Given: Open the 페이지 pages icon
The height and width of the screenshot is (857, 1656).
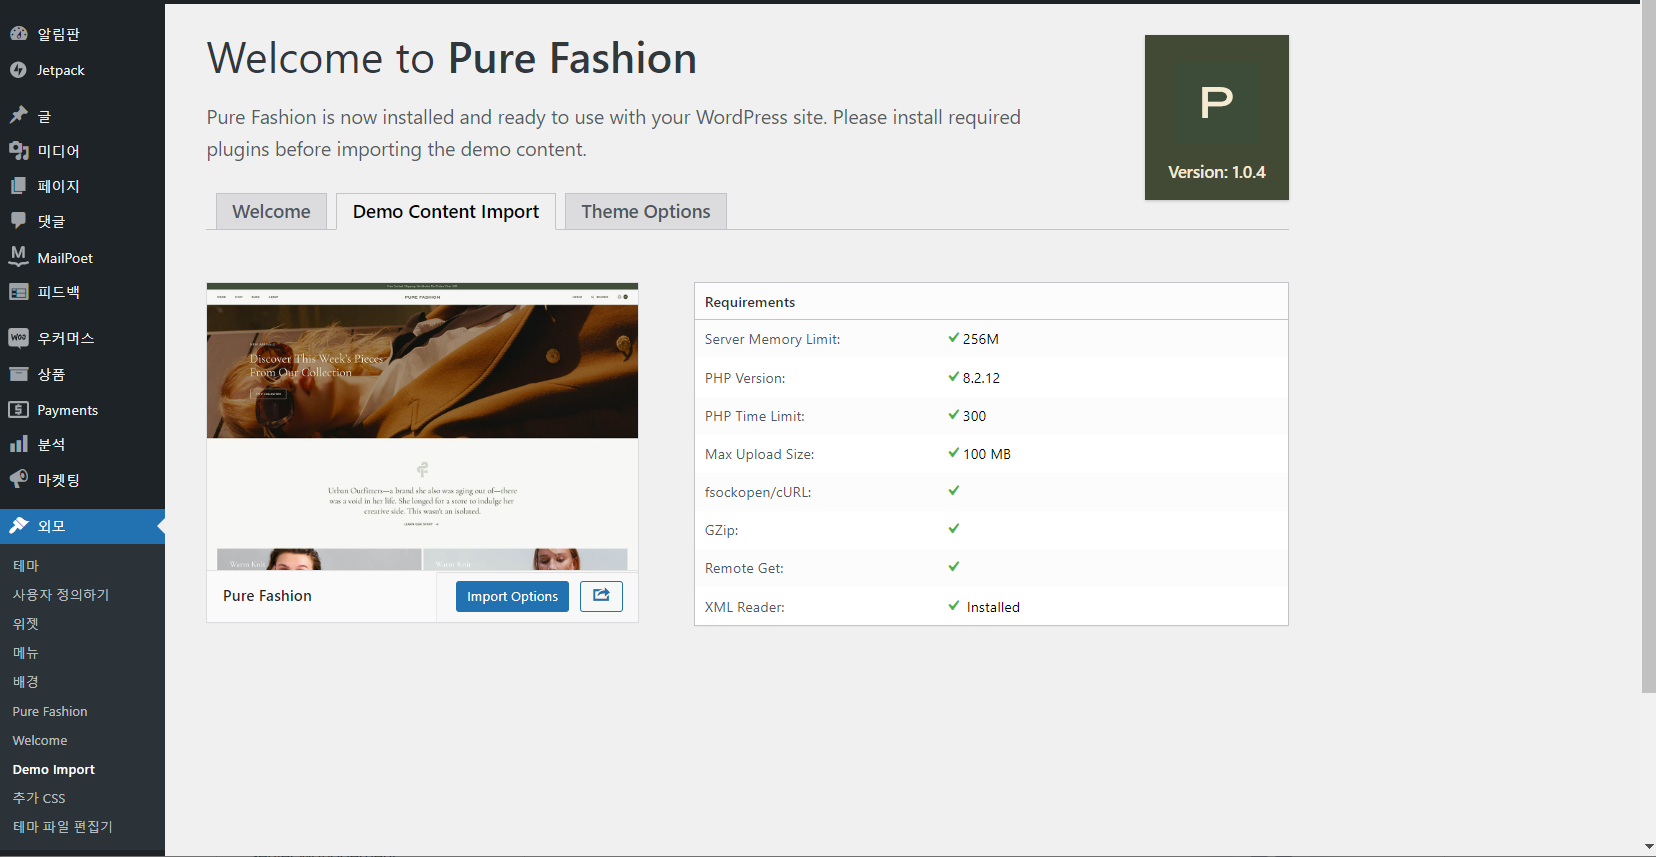Looking at the screenshot, I should click(18, 186).
